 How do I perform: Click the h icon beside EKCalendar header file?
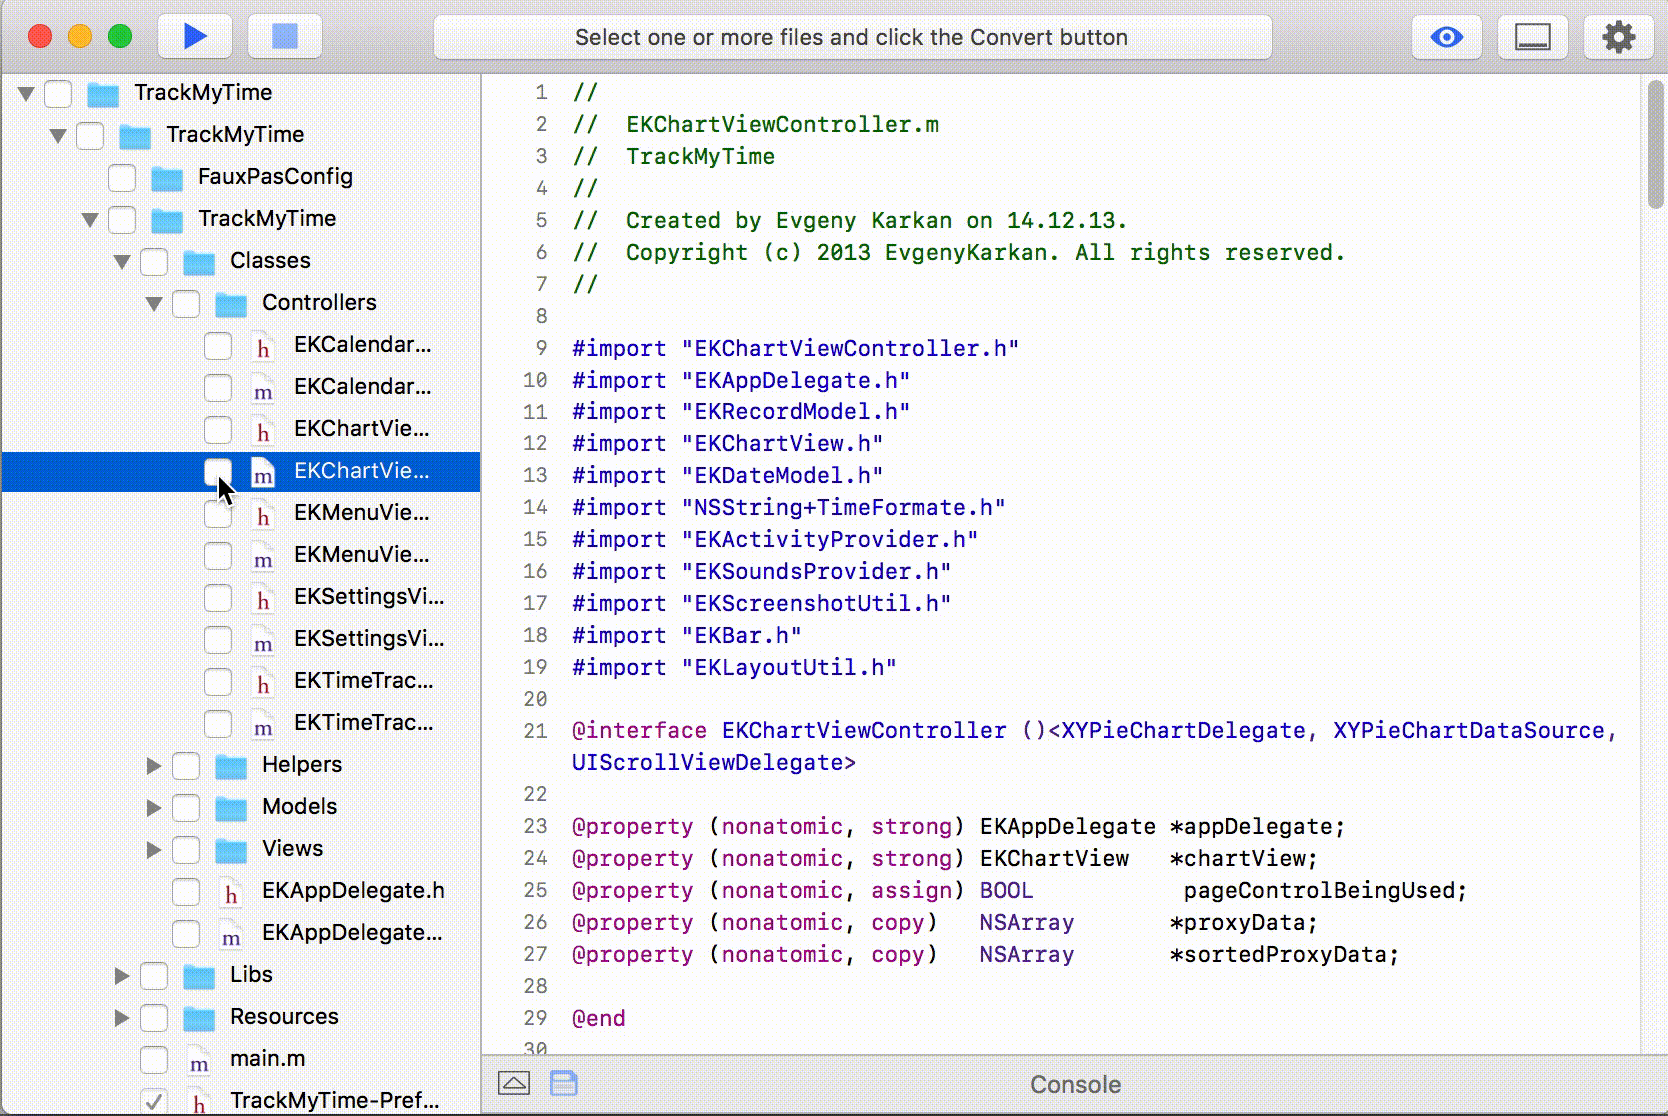click(262, 347)
